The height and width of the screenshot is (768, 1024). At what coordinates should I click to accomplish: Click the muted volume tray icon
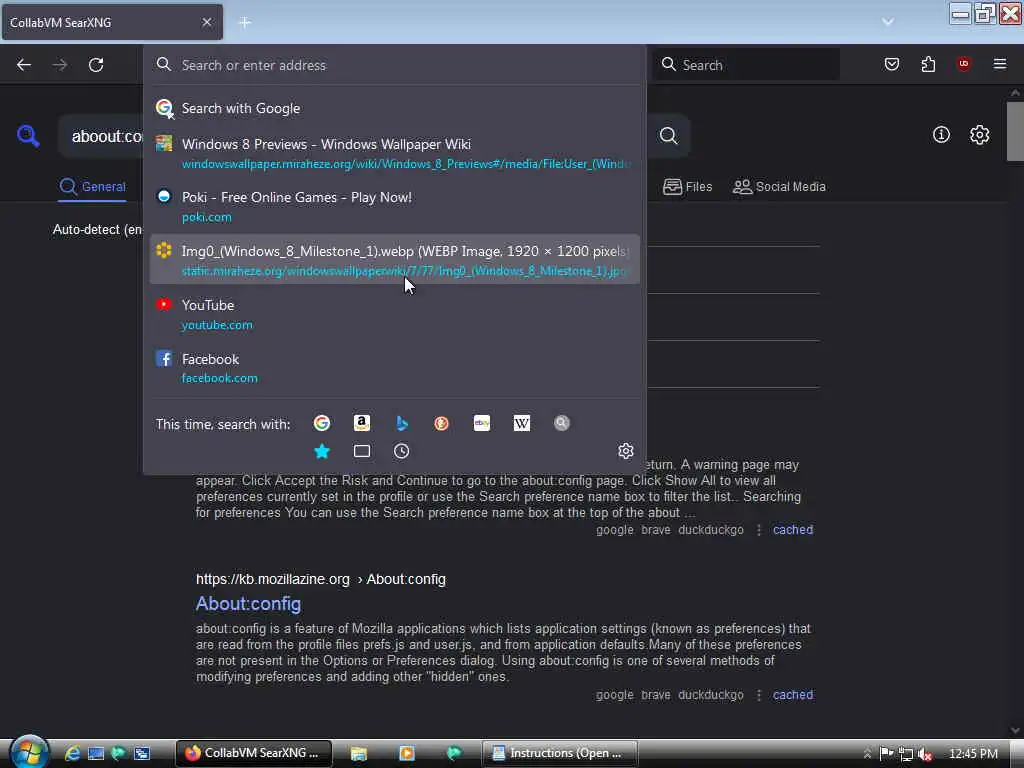pos(925,754)
